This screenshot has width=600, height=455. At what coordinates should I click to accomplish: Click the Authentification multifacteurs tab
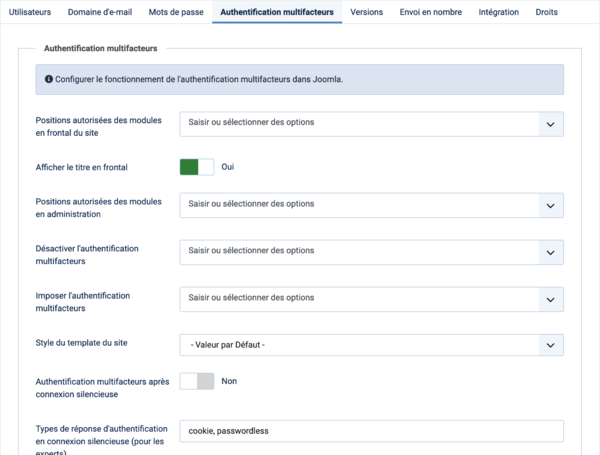[x=277, y=12]
